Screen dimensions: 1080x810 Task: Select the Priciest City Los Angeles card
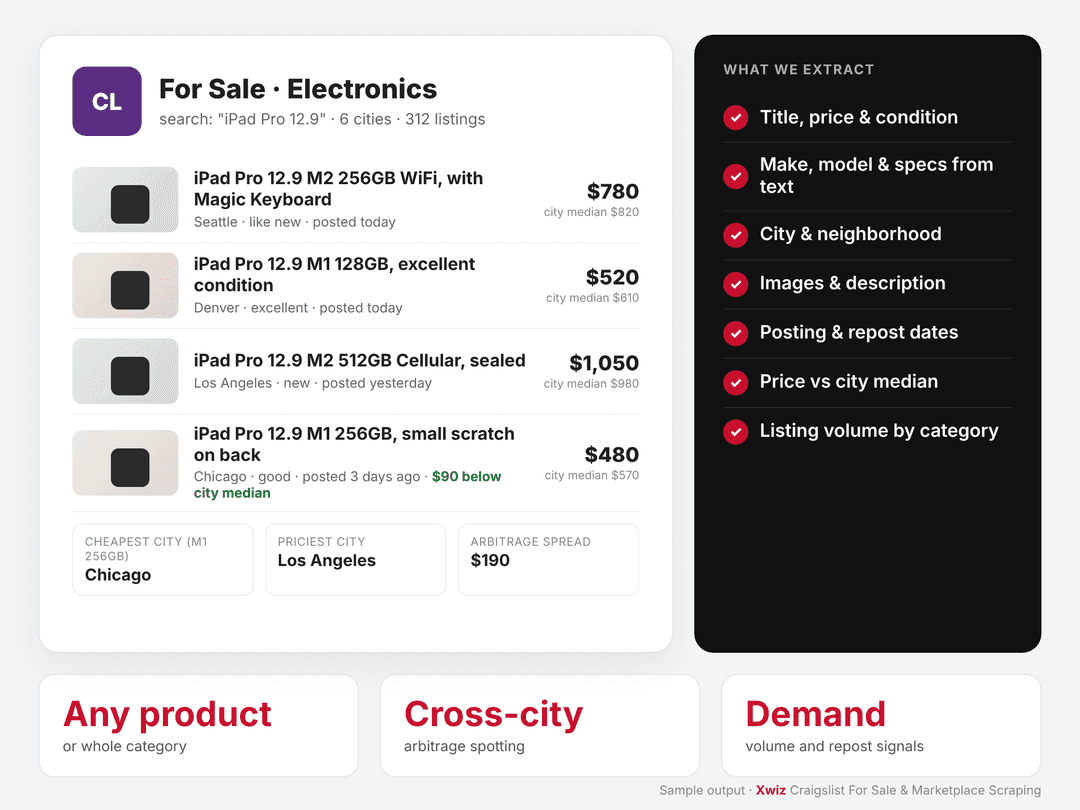(x=355, y=559)
